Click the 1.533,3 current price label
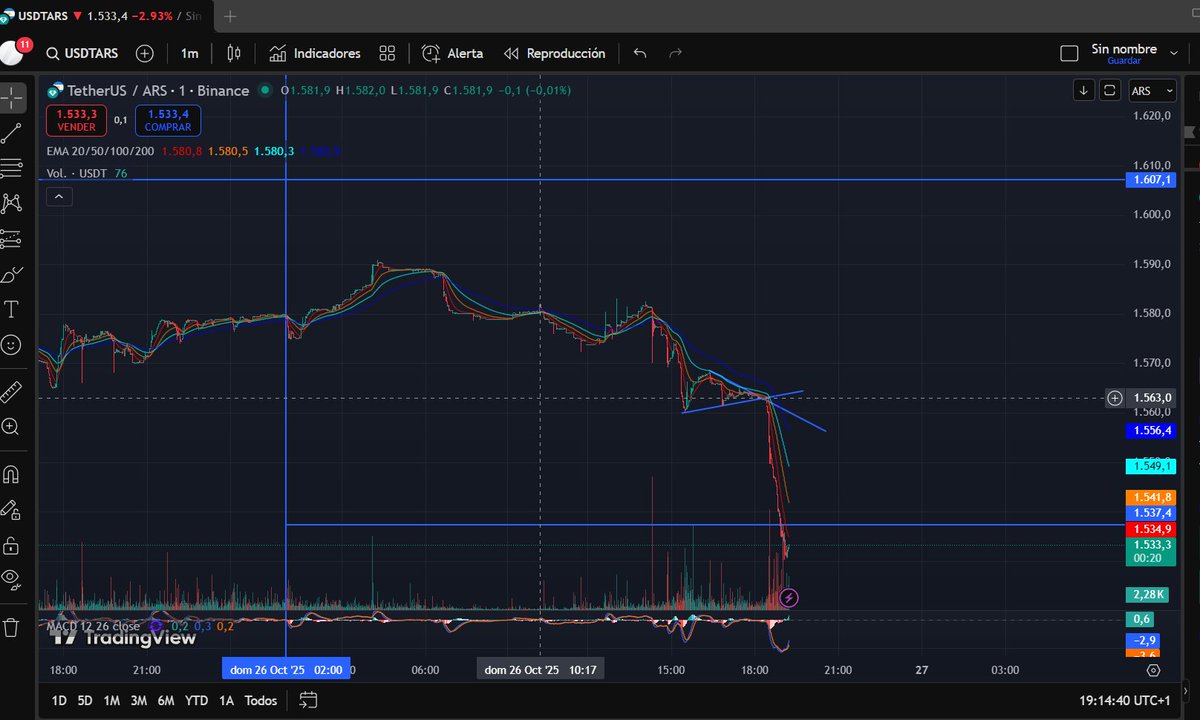The width and height of the screenshot is (1200, 720). pyautogui.click(x=1151, y=551)
